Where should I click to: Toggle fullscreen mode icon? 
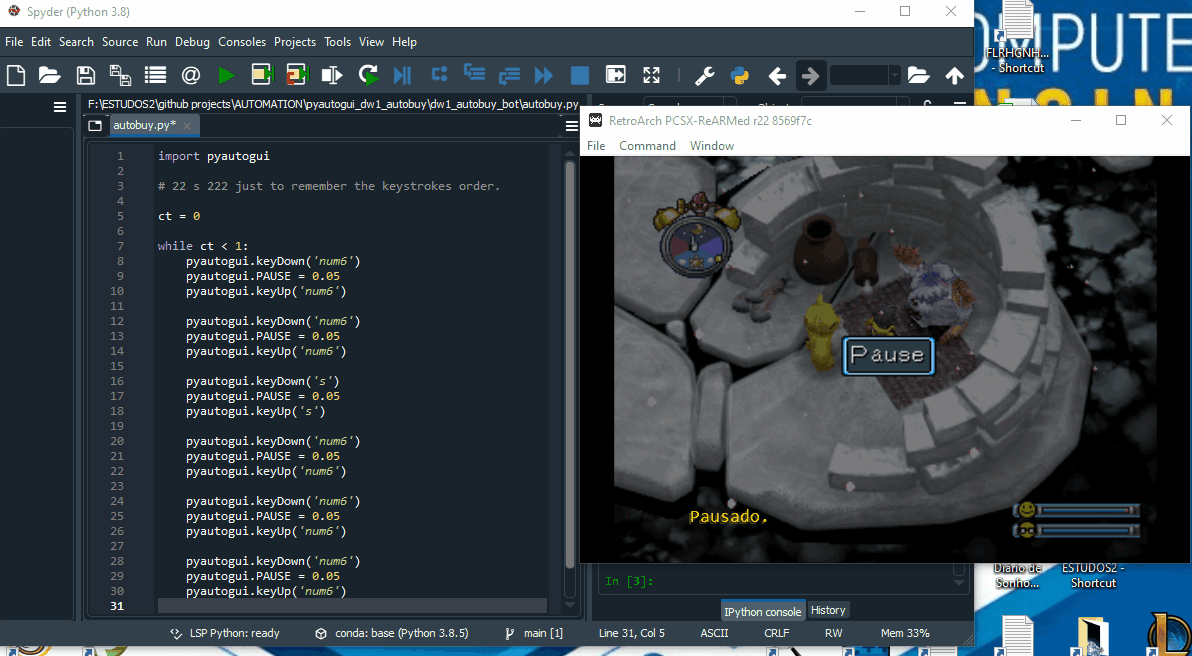pyautogui.click(x=651, y=74)
